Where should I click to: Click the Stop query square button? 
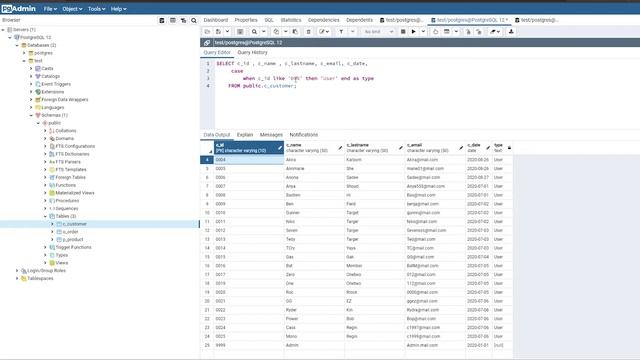(x=403, y=32)
